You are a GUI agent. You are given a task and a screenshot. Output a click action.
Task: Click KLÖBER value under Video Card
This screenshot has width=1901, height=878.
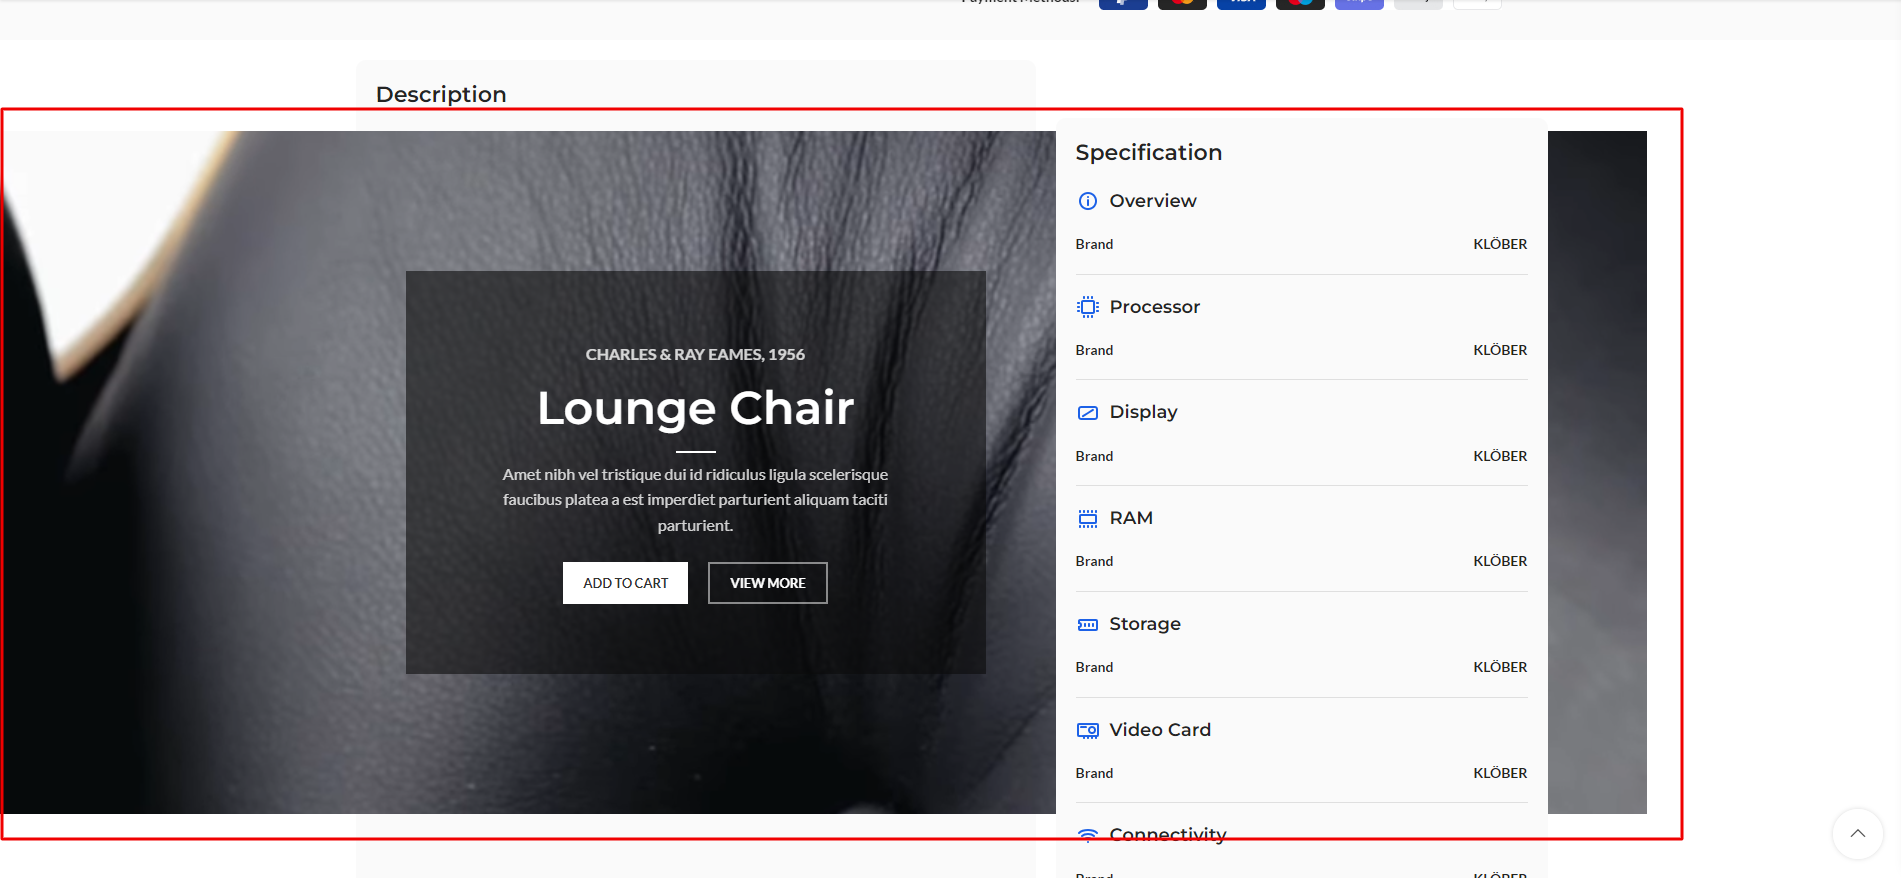1500,773
